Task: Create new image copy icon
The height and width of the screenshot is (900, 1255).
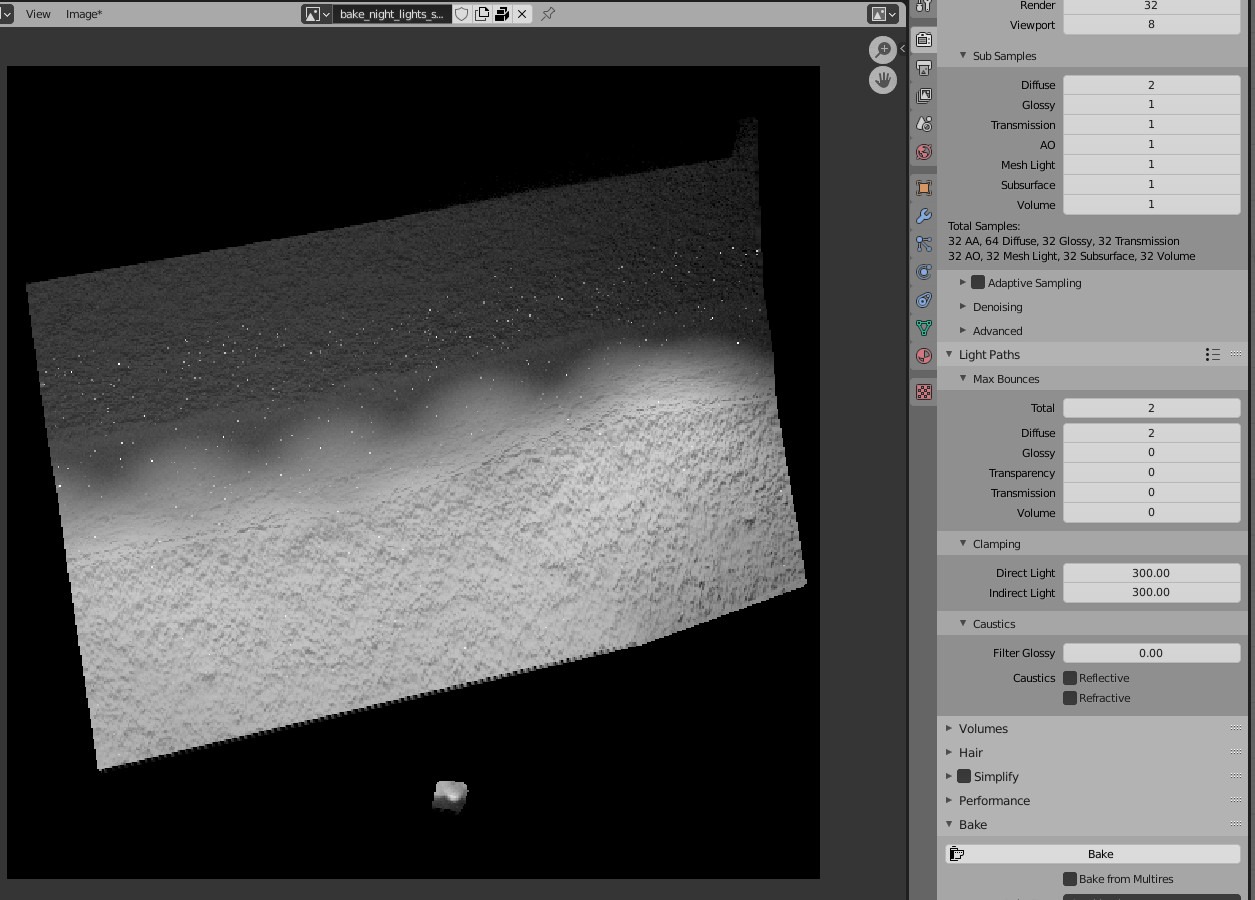Action: coord(482,14)
